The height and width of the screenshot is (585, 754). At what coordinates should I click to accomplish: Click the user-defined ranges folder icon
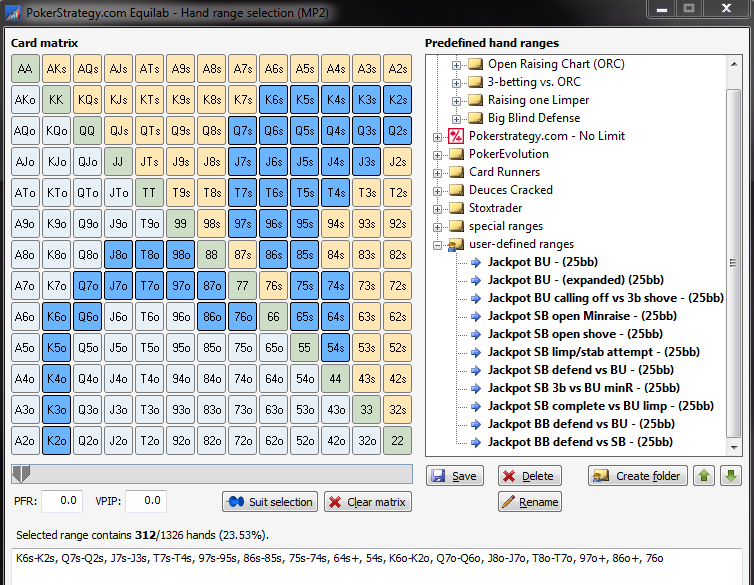(455, 245)
